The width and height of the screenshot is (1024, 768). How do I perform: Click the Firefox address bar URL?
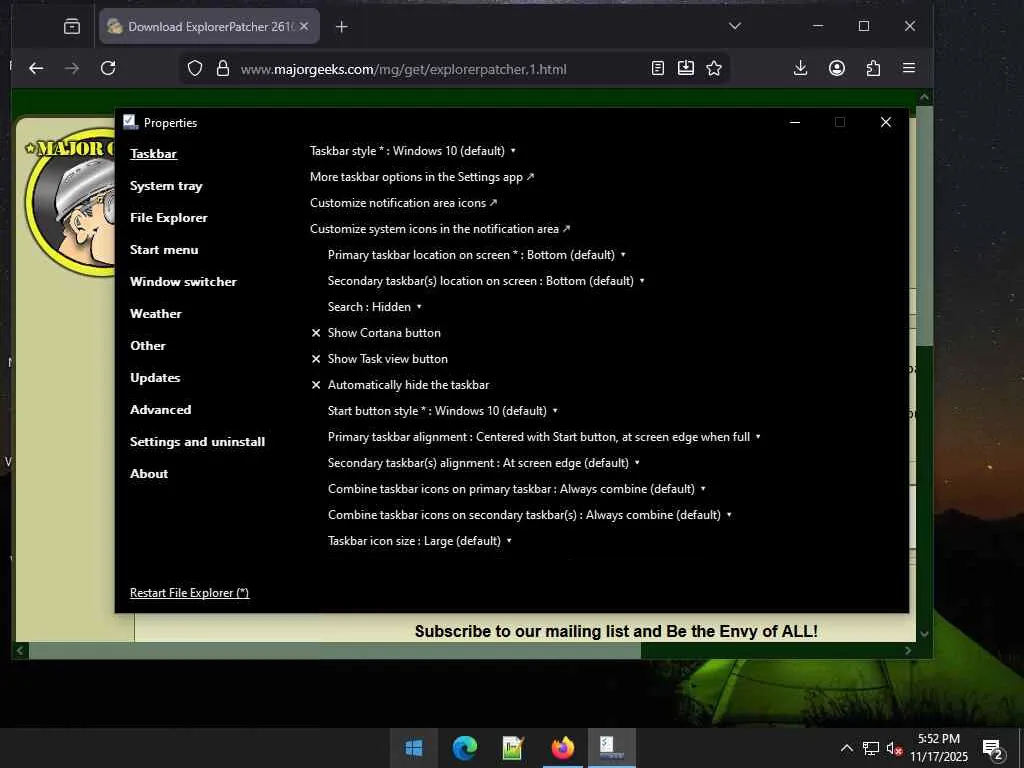tap(403, 69)
